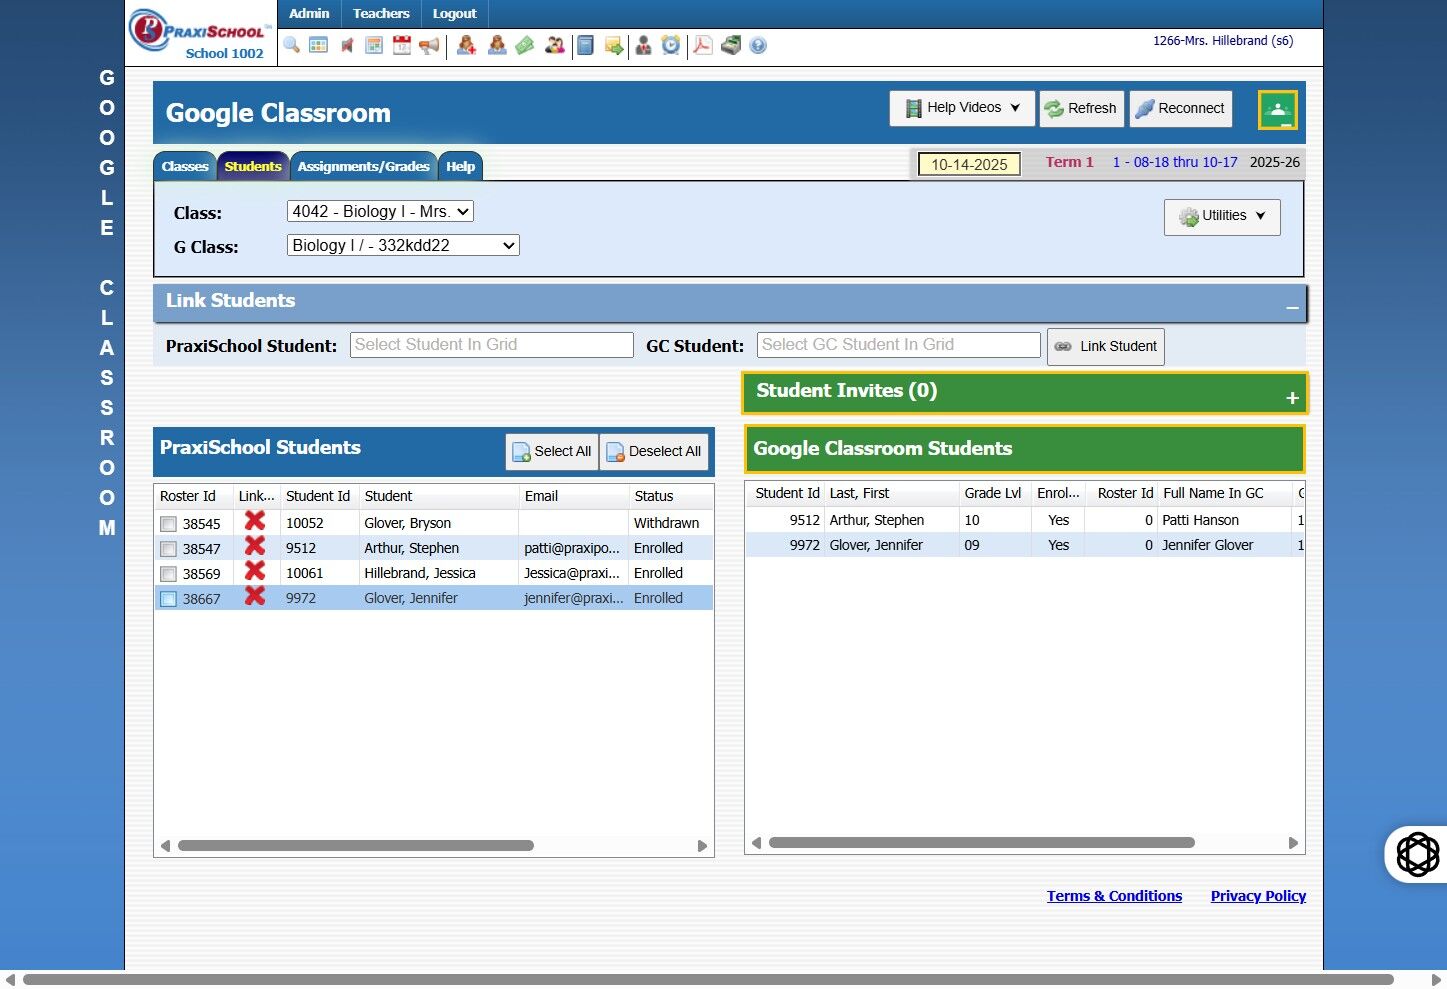Viewport: 1447px width, 989px height.
Task: Open the Utilities dropdown menu
Action: (1221, 216)
